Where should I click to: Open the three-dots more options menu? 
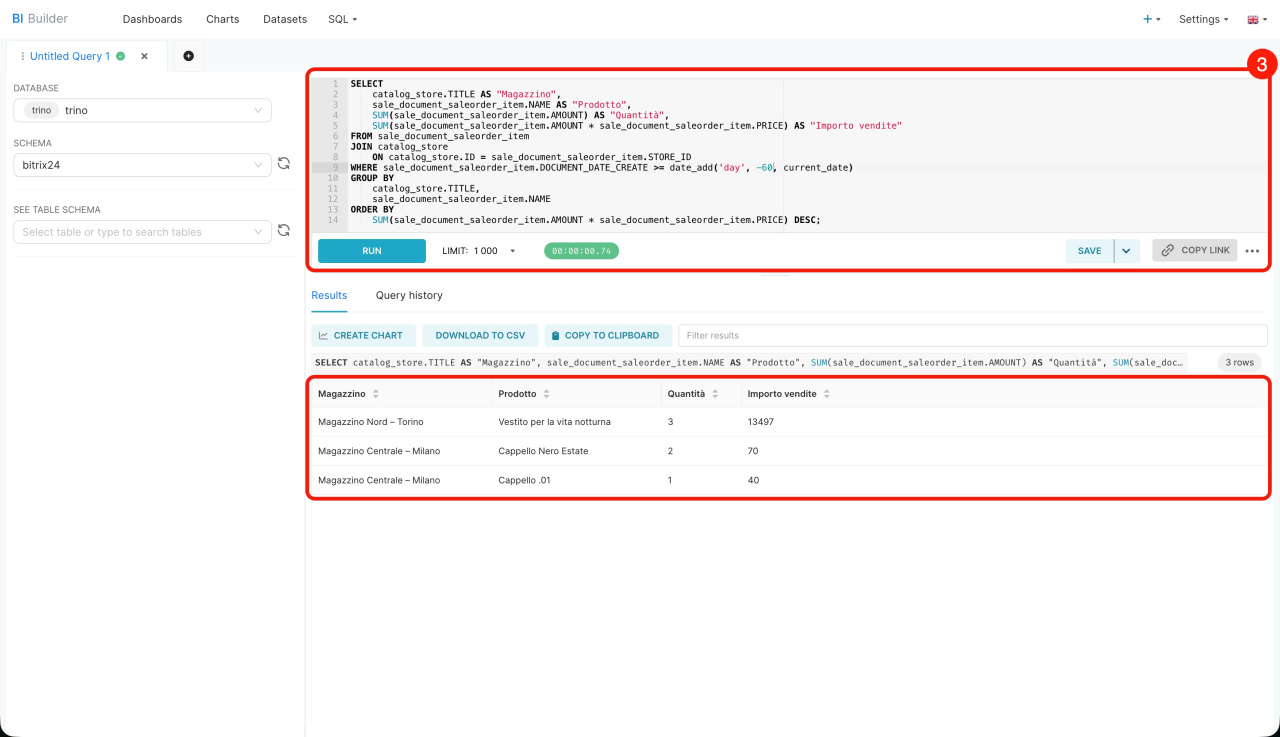pyautogui.click(x=1252, y=251)
